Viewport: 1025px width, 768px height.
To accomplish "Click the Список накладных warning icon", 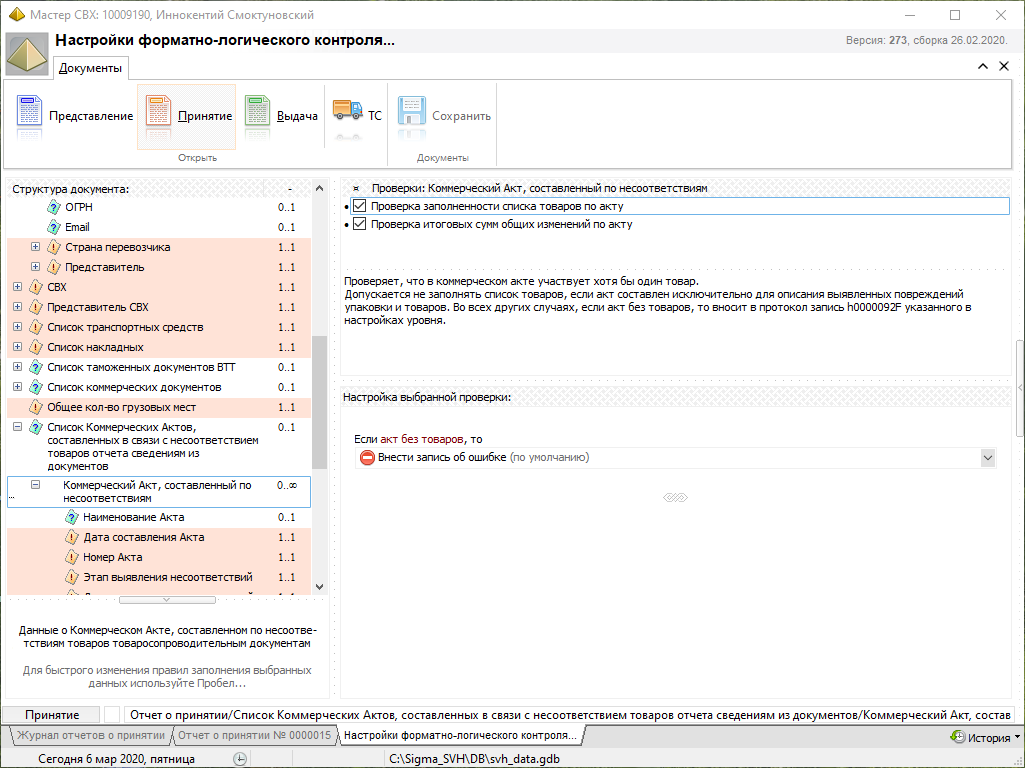I will click(x=36, y=347).
